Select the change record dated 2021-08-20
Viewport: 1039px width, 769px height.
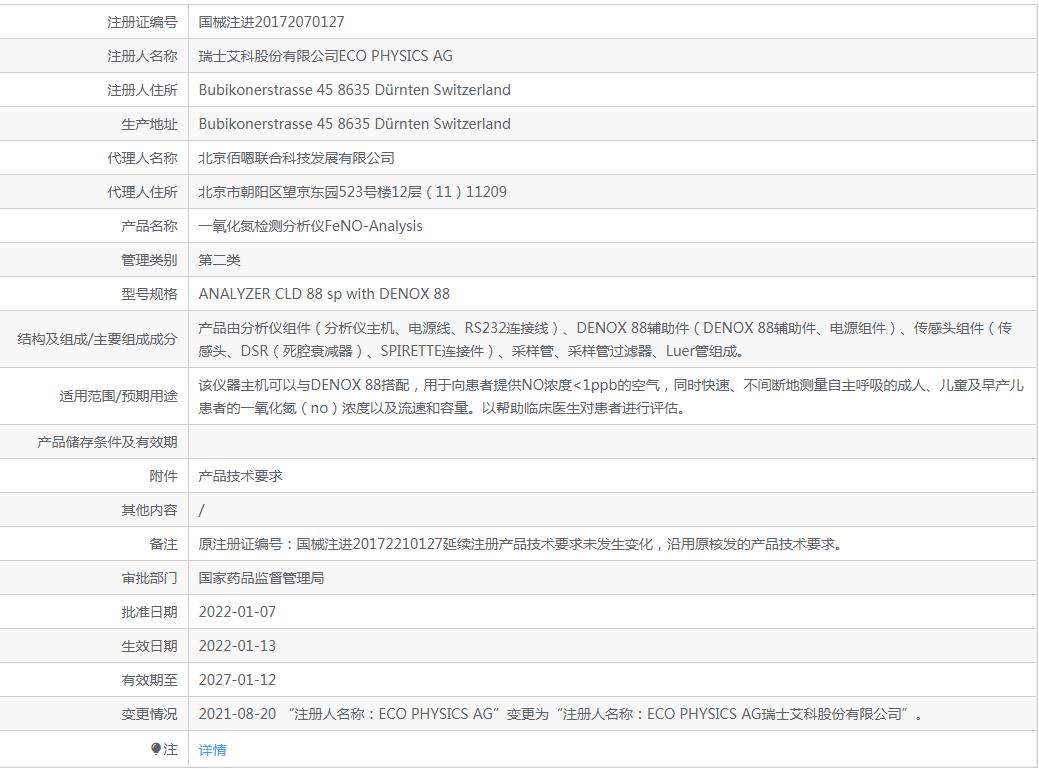click(561, 714)
